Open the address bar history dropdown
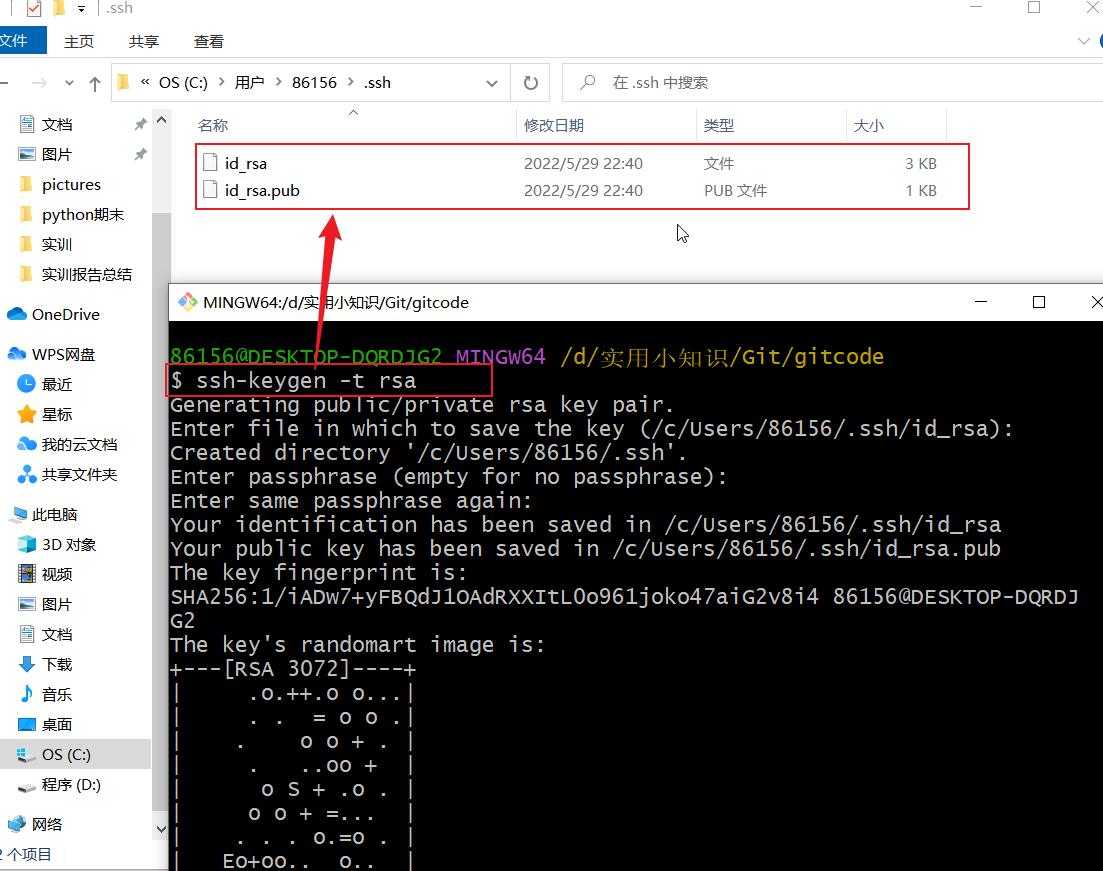The image size is (1103, 871). (x=492, y=83)
